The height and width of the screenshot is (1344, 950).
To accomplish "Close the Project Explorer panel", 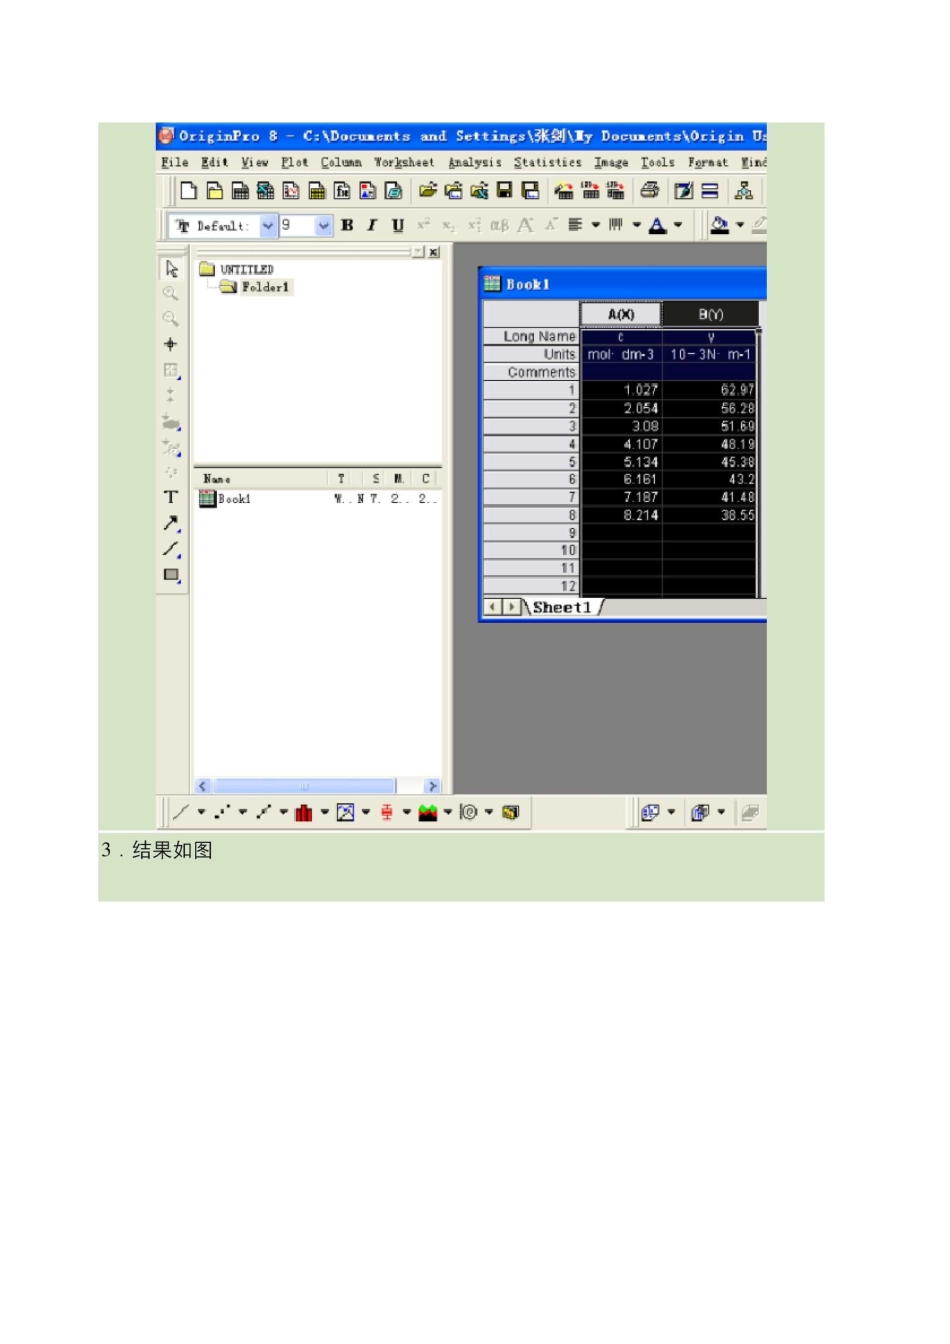I will [434, 252].
